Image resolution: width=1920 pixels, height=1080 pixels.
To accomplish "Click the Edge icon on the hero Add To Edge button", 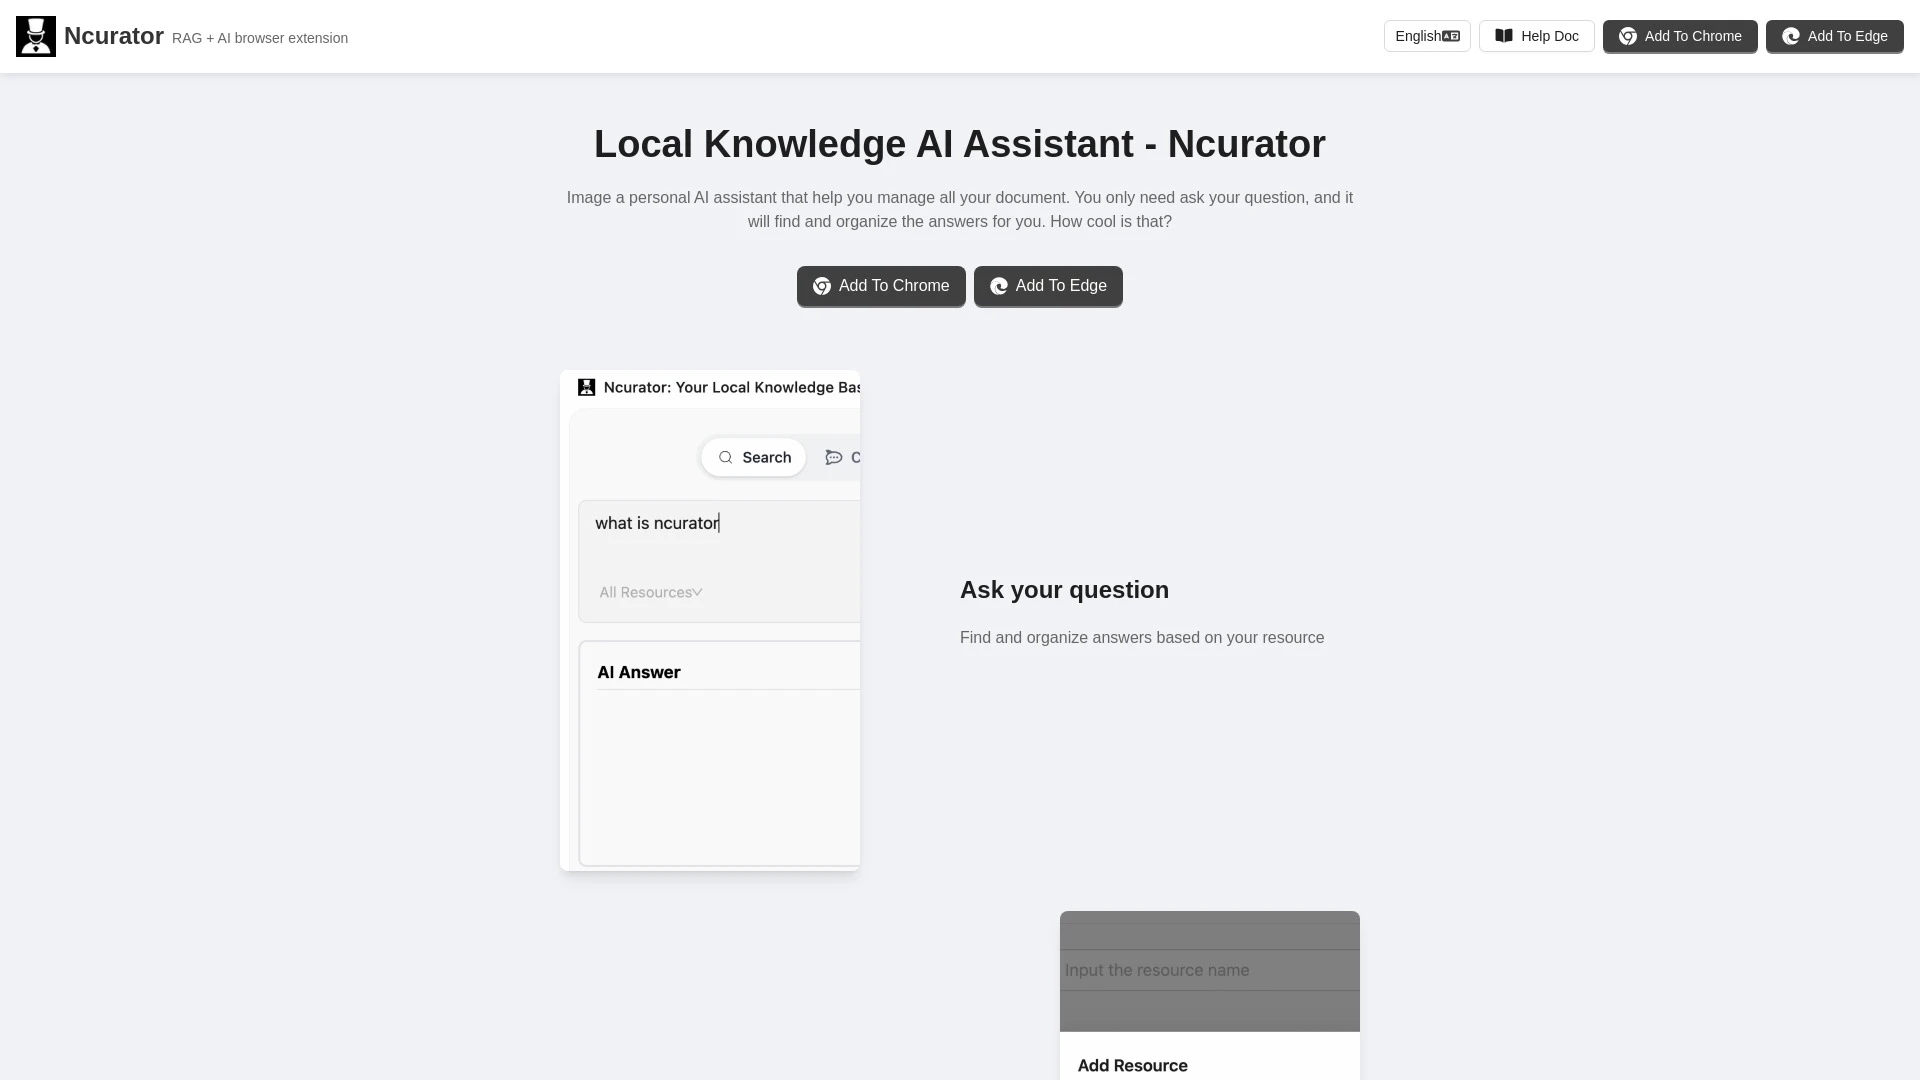I will click(x=1000, y=286).
